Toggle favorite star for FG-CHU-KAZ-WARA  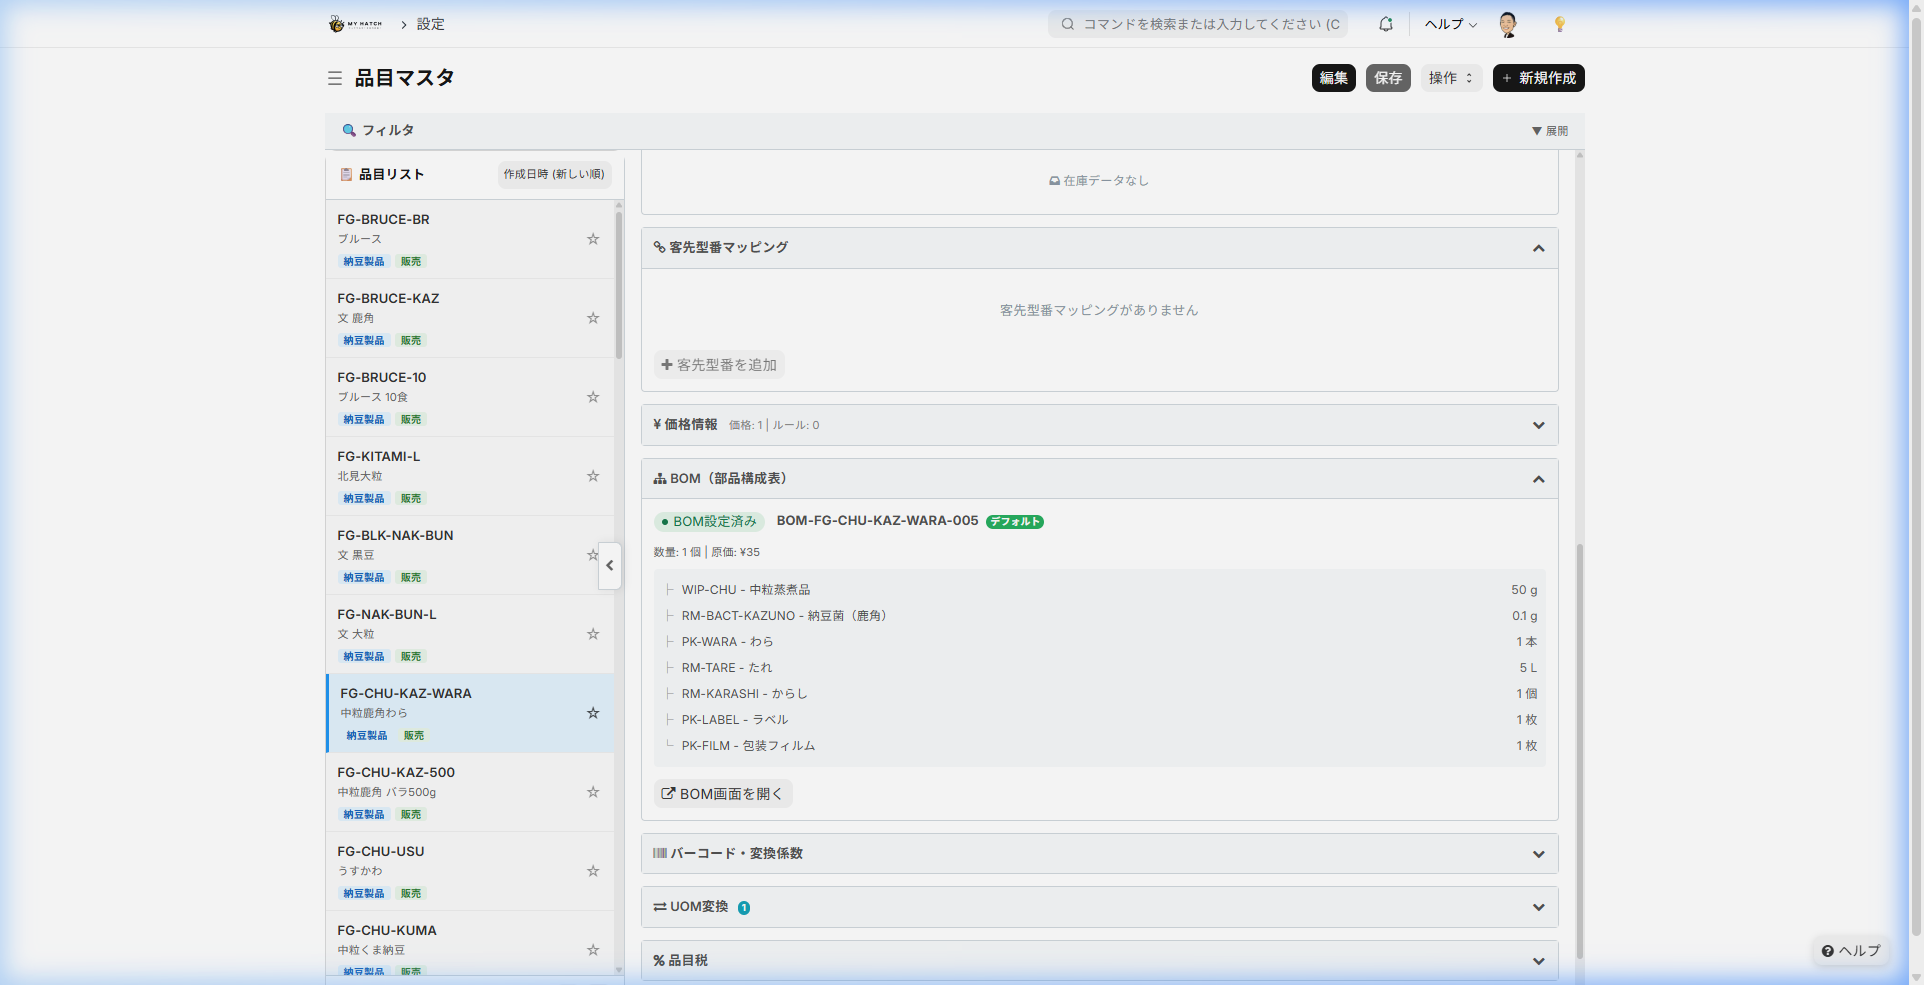click(593, 713)
